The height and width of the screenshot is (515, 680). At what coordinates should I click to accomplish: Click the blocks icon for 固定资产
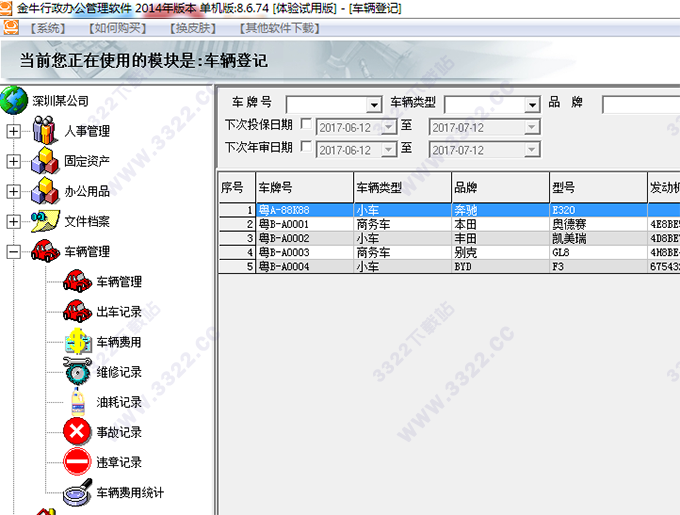[x=45, y=160]
